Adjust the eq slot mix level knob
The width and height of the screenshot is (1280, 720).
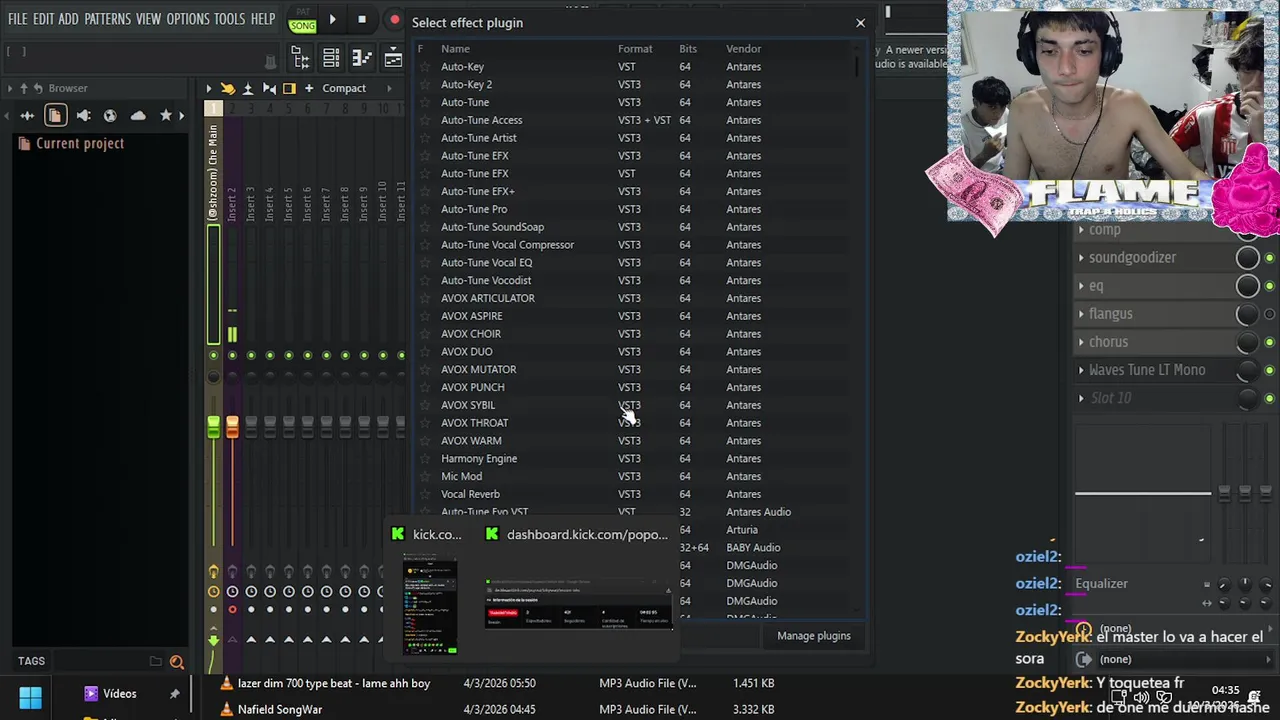1247,286
